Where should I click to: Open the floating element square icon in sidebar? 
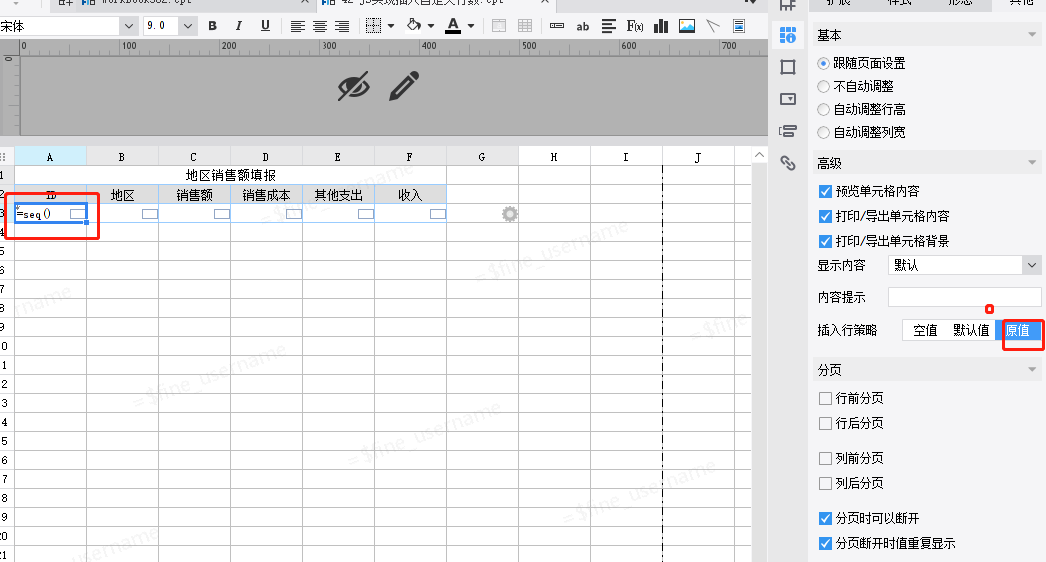pos(788,67)
